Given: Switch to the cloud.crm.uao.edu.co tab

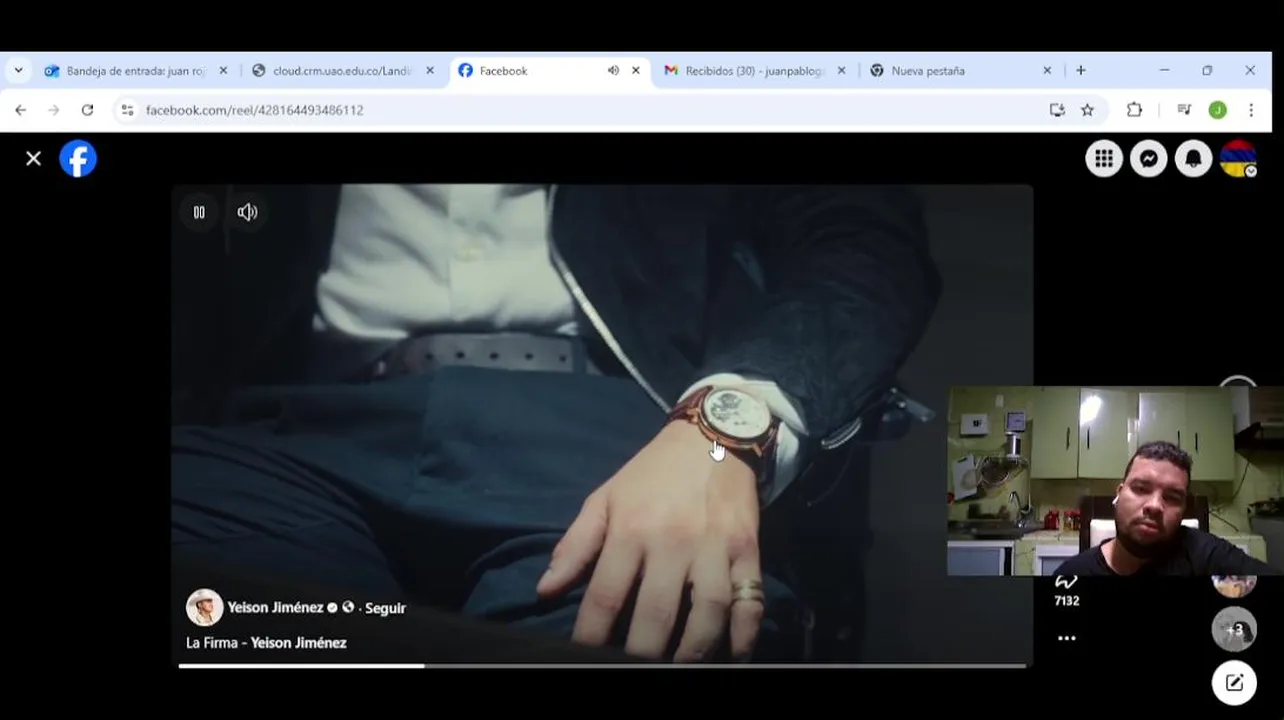Looking at the screenshot, I should pos(342,71).
